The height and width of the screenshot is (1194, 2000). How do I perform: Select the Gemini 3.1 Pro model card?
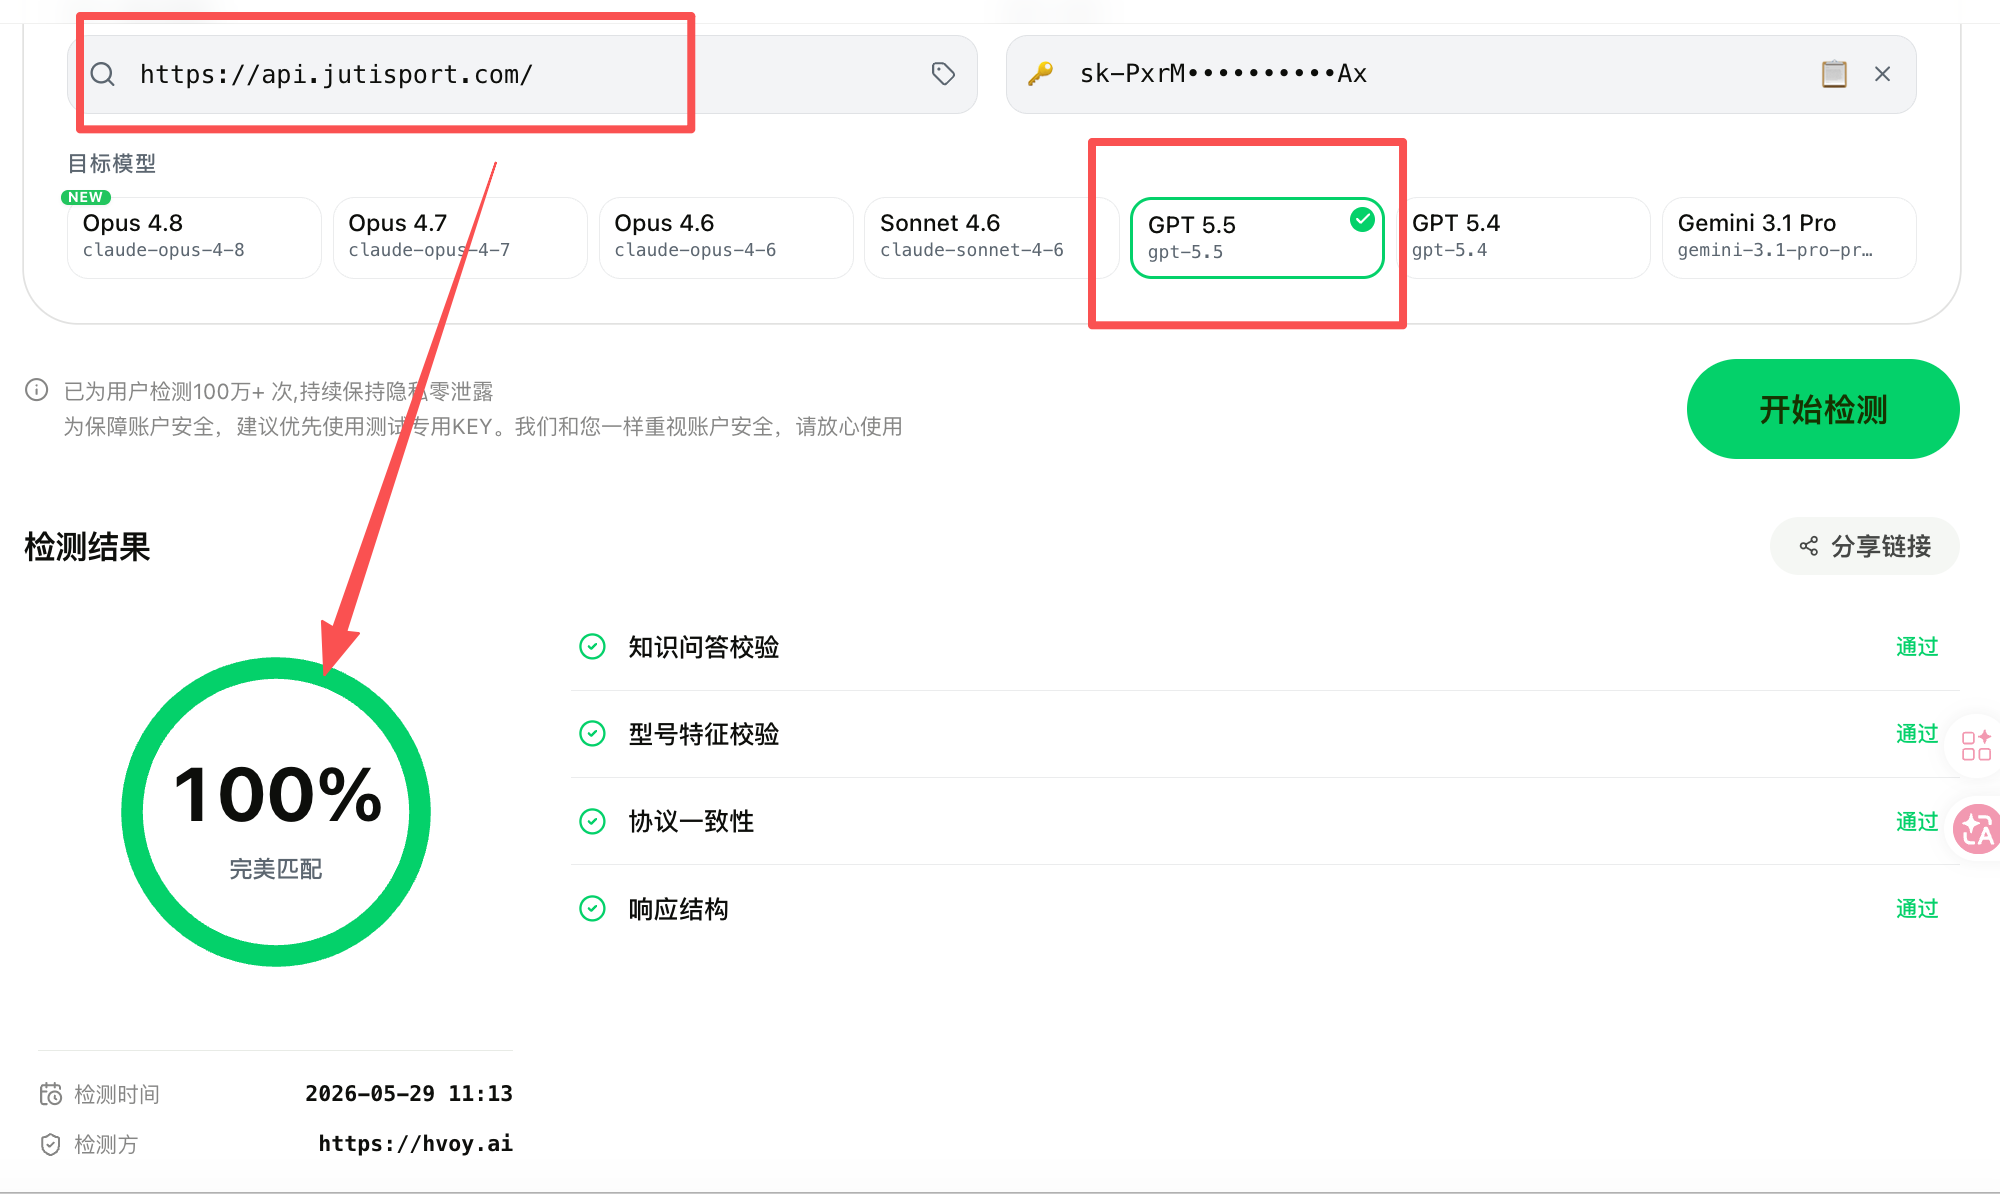1789,237
